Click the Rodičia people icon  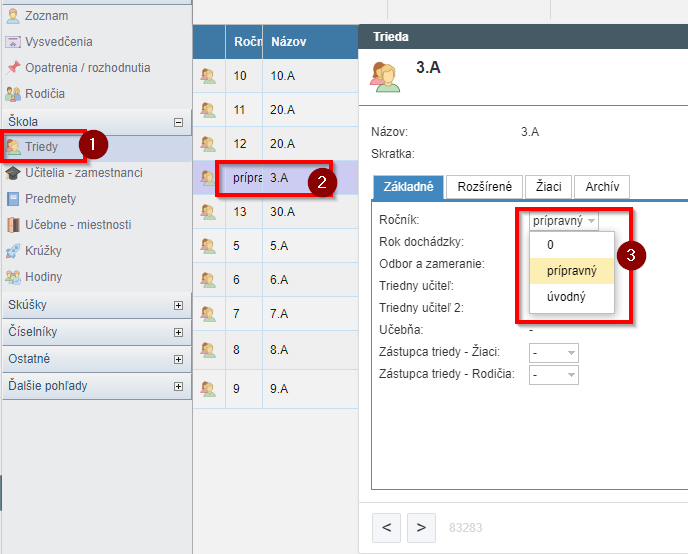pos(13,94)
